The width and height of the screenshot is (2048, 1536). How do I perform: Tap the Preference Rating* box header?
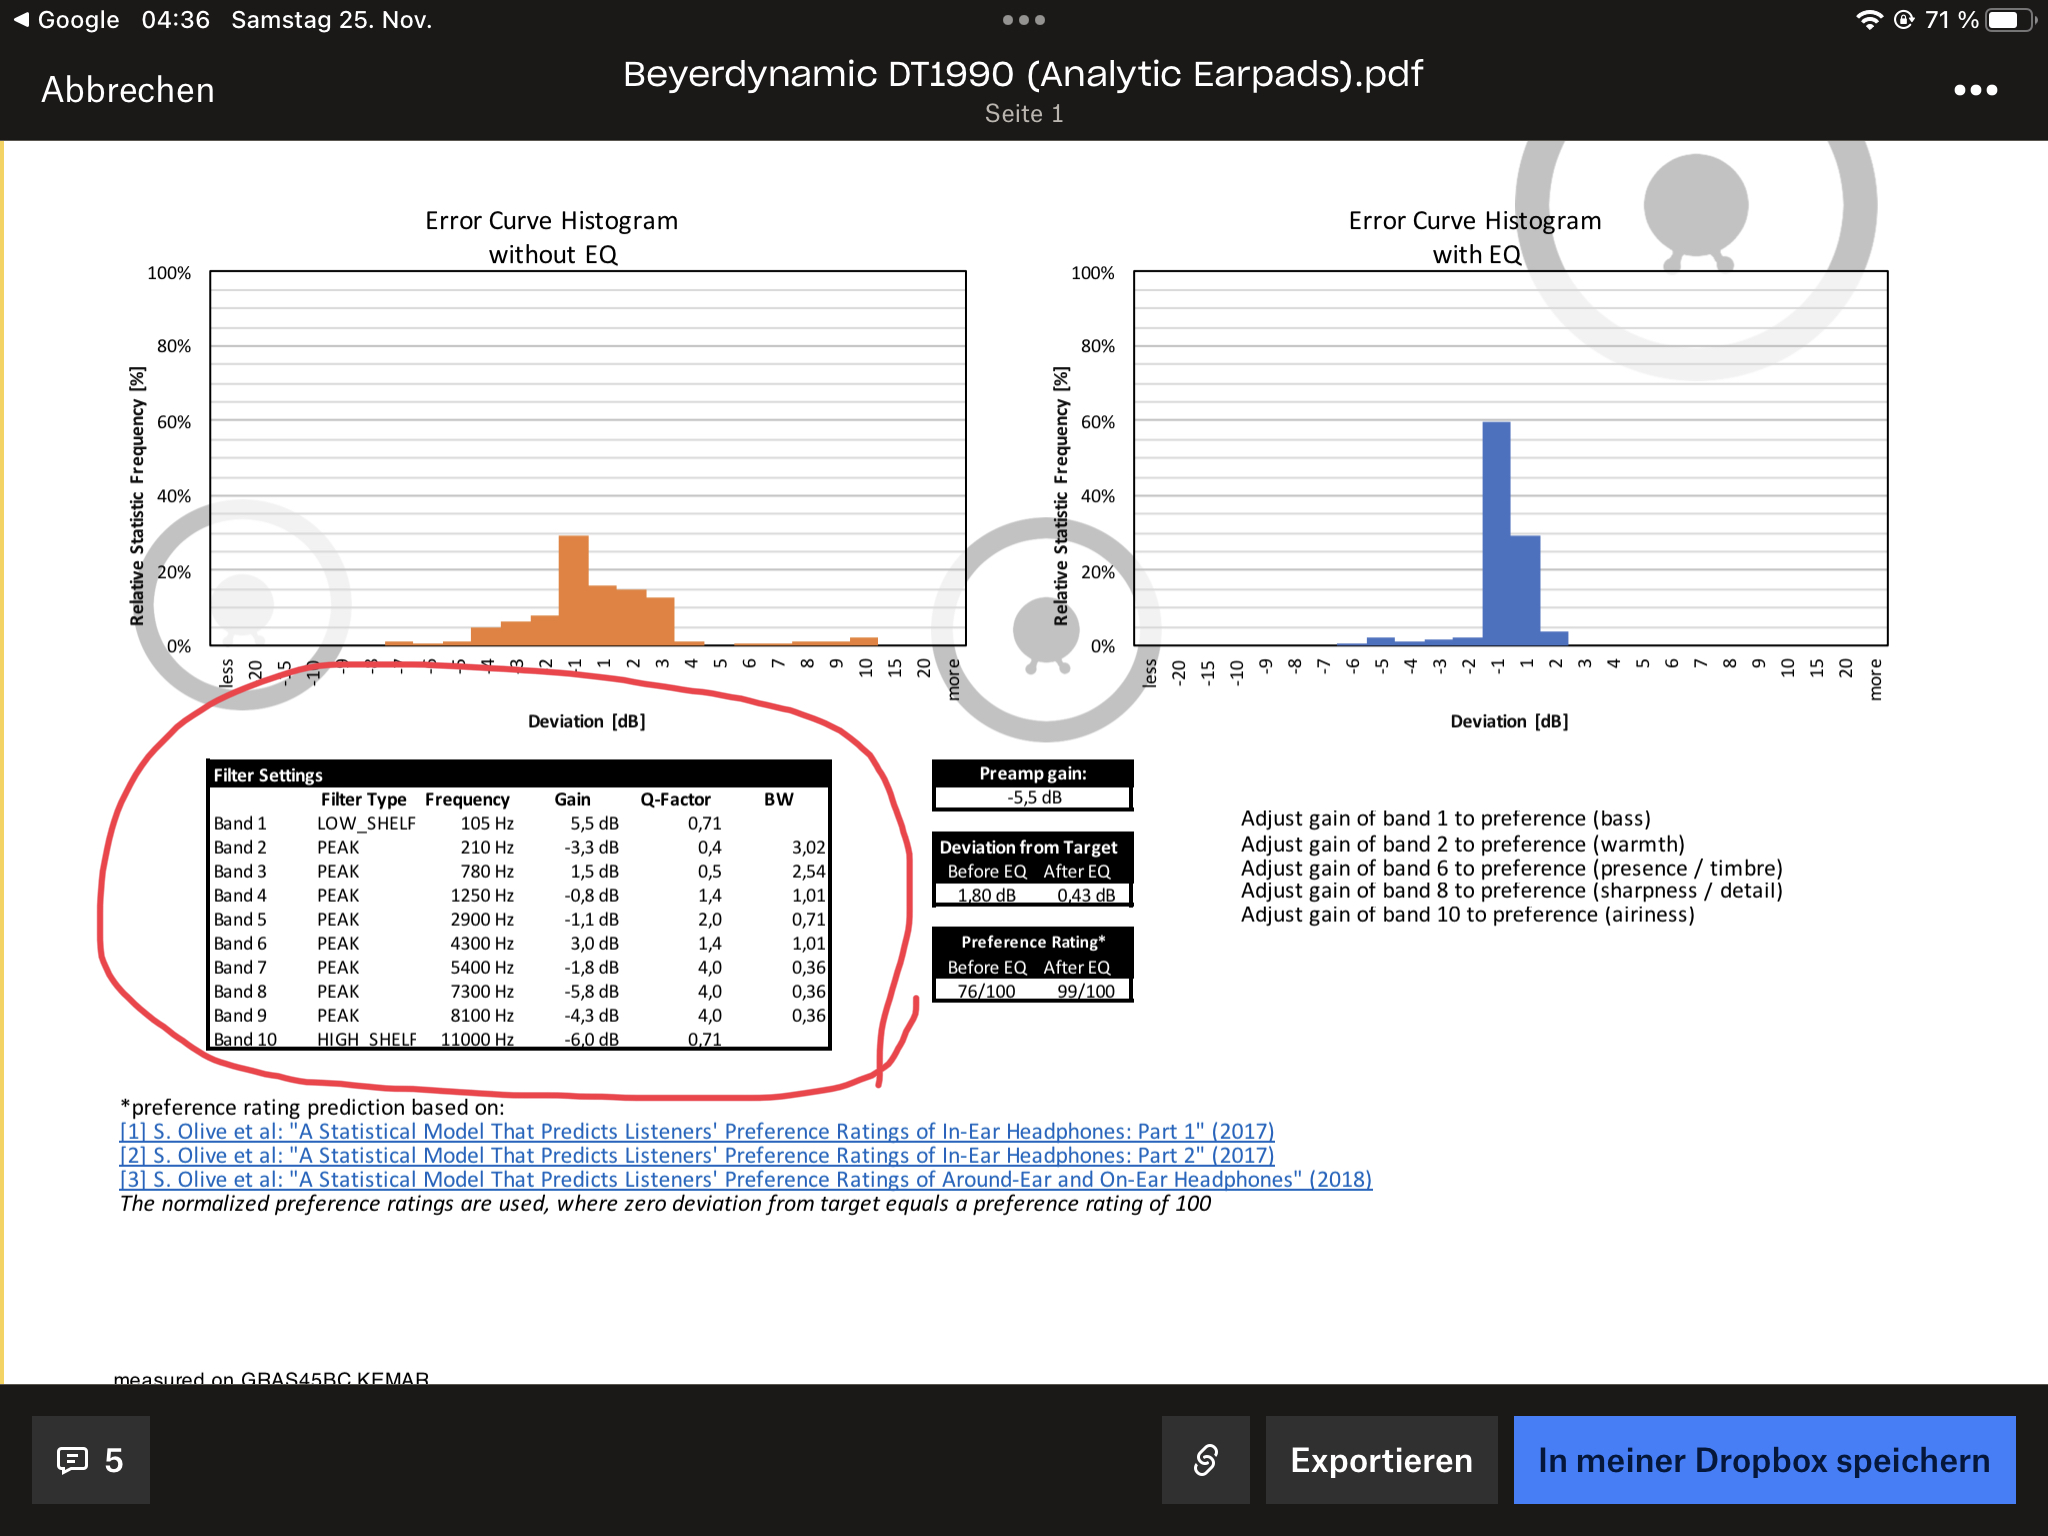pyautogui.click(x=1033, y=942)
